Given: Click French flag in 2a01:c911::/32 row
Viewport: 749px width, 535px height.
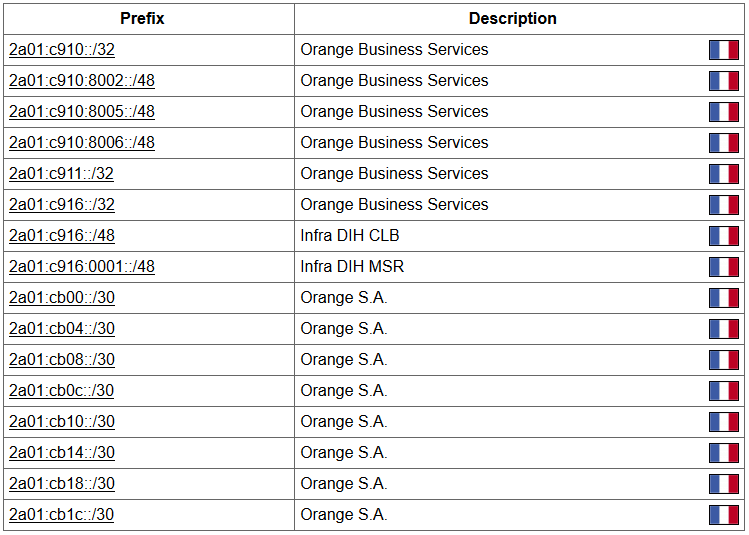Looking at the screenshot, I should [x=724, y=174].
